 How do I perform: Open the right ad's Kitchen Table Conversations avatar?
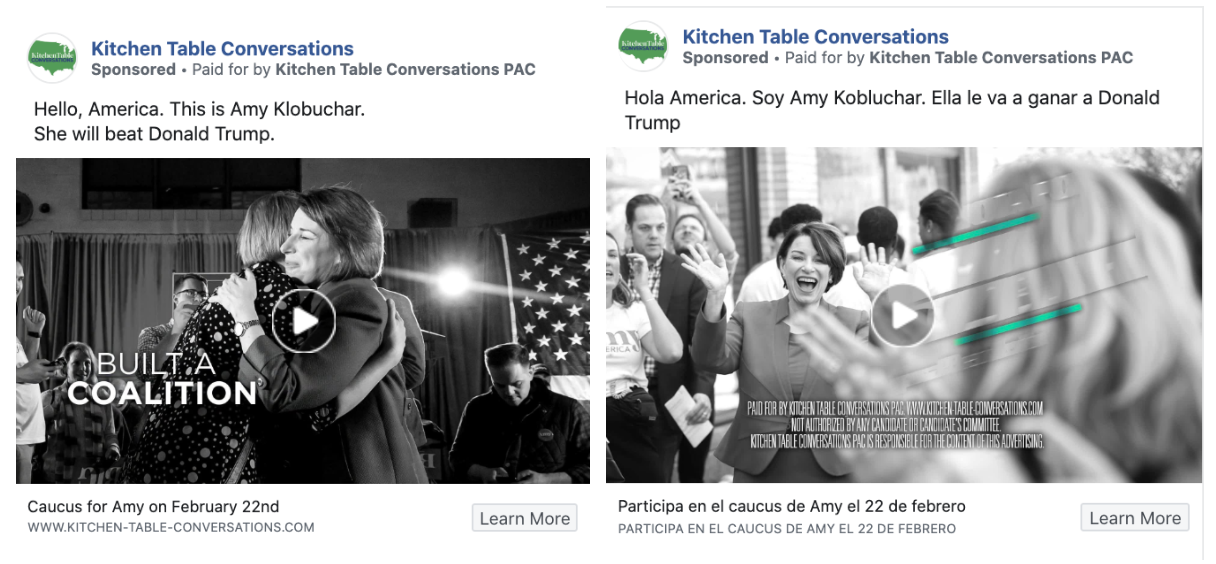pyautogui.click(x=643, y=46)
